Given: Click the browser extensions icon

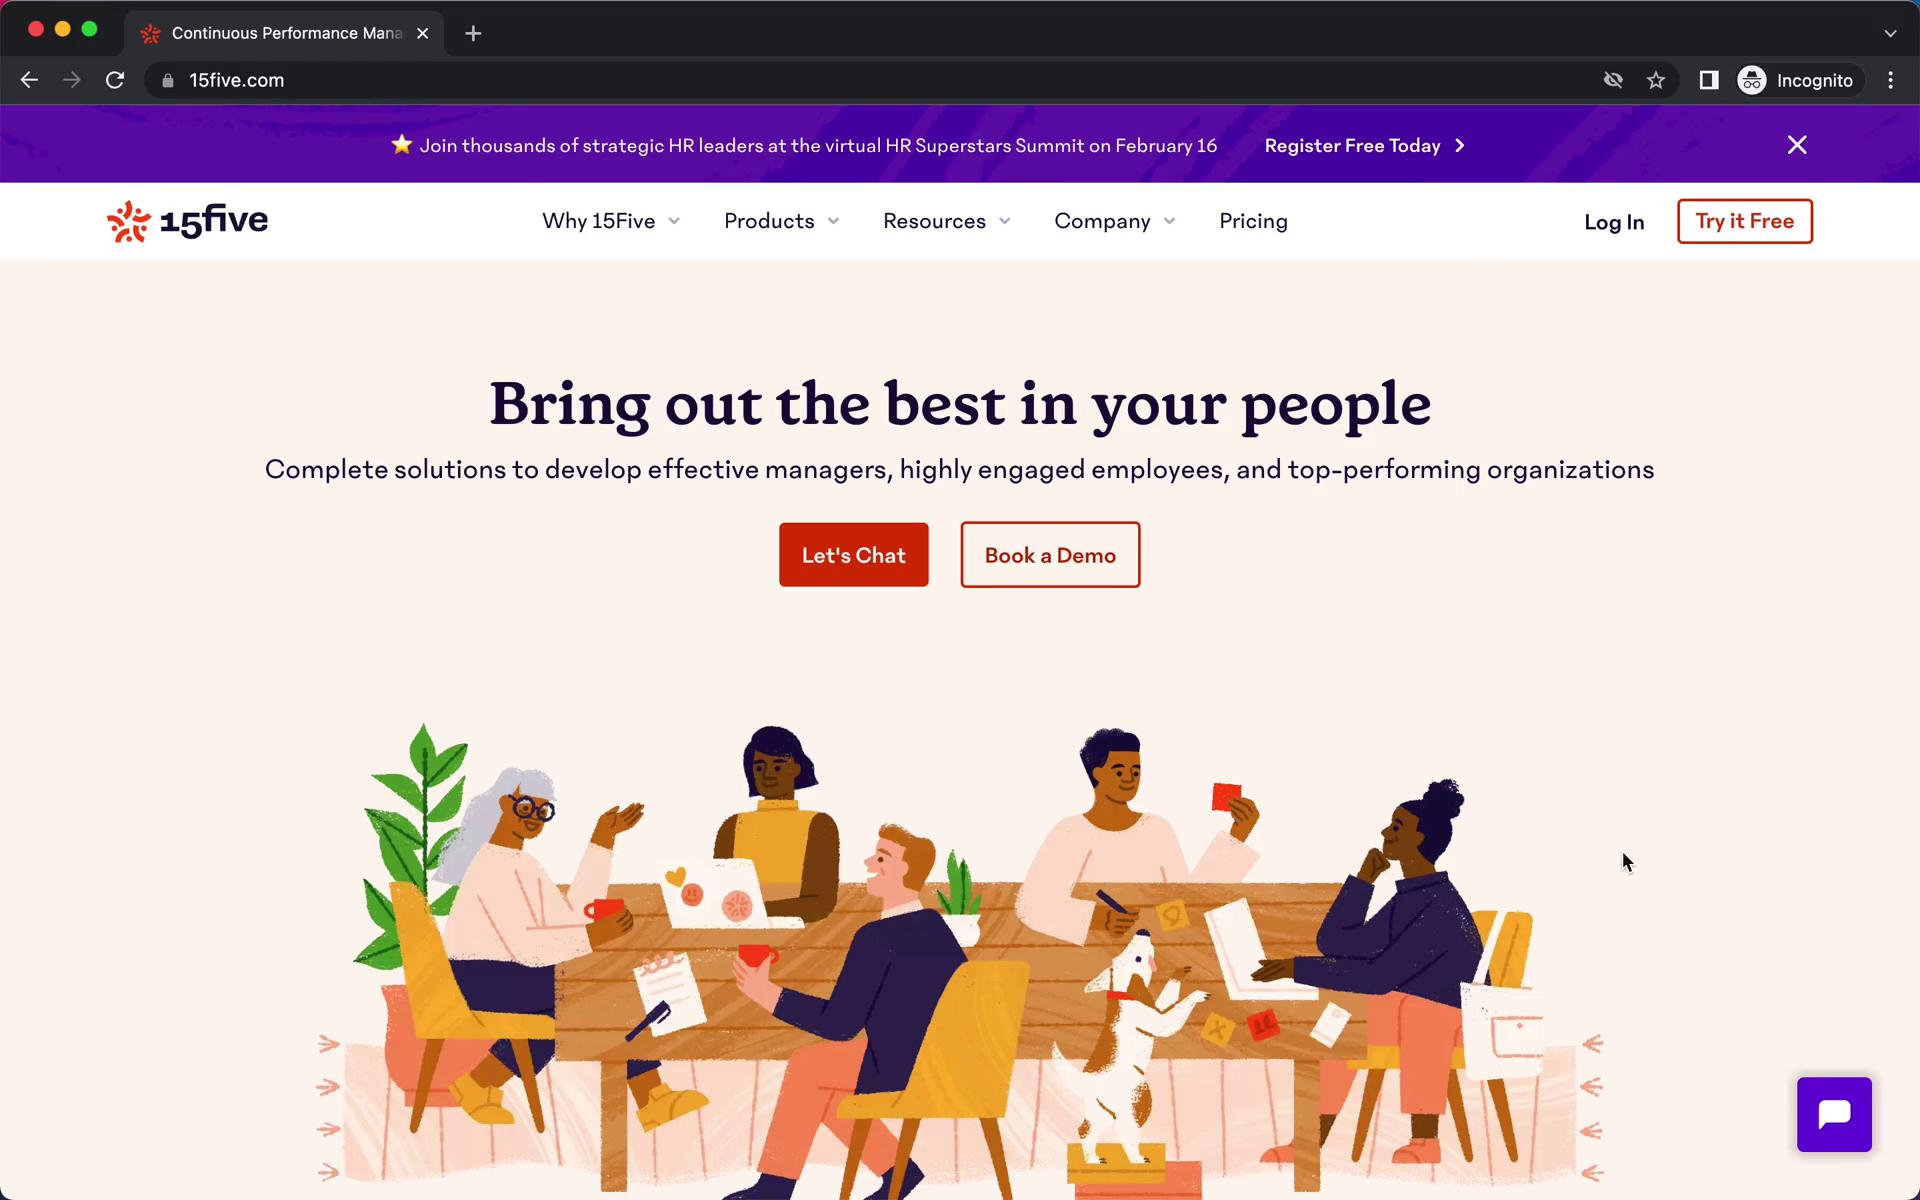Looking at the screenshot, I should [1709, 80].
